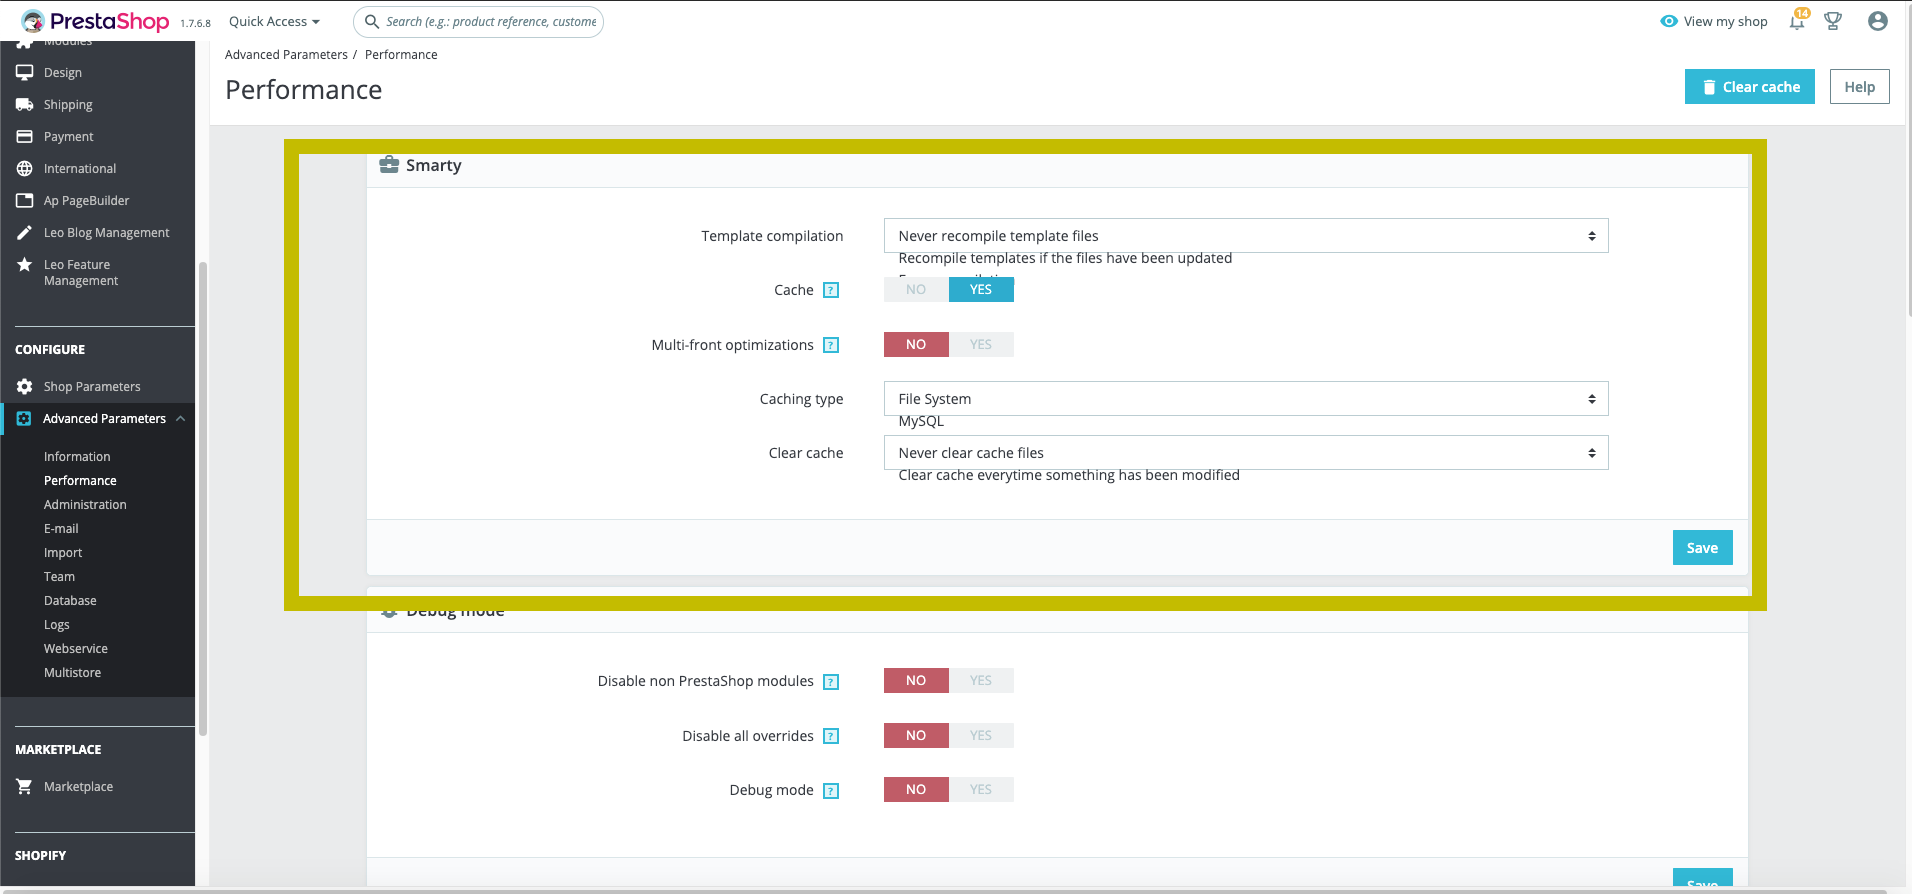Open Administration in the sidebar
The image size is (1912, 894).
click(x=85, y=504)
